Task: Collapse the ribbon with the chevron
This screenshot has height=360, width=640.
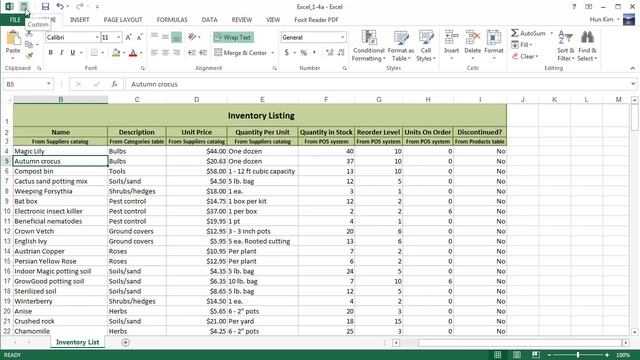Action: tap(633, 68)
